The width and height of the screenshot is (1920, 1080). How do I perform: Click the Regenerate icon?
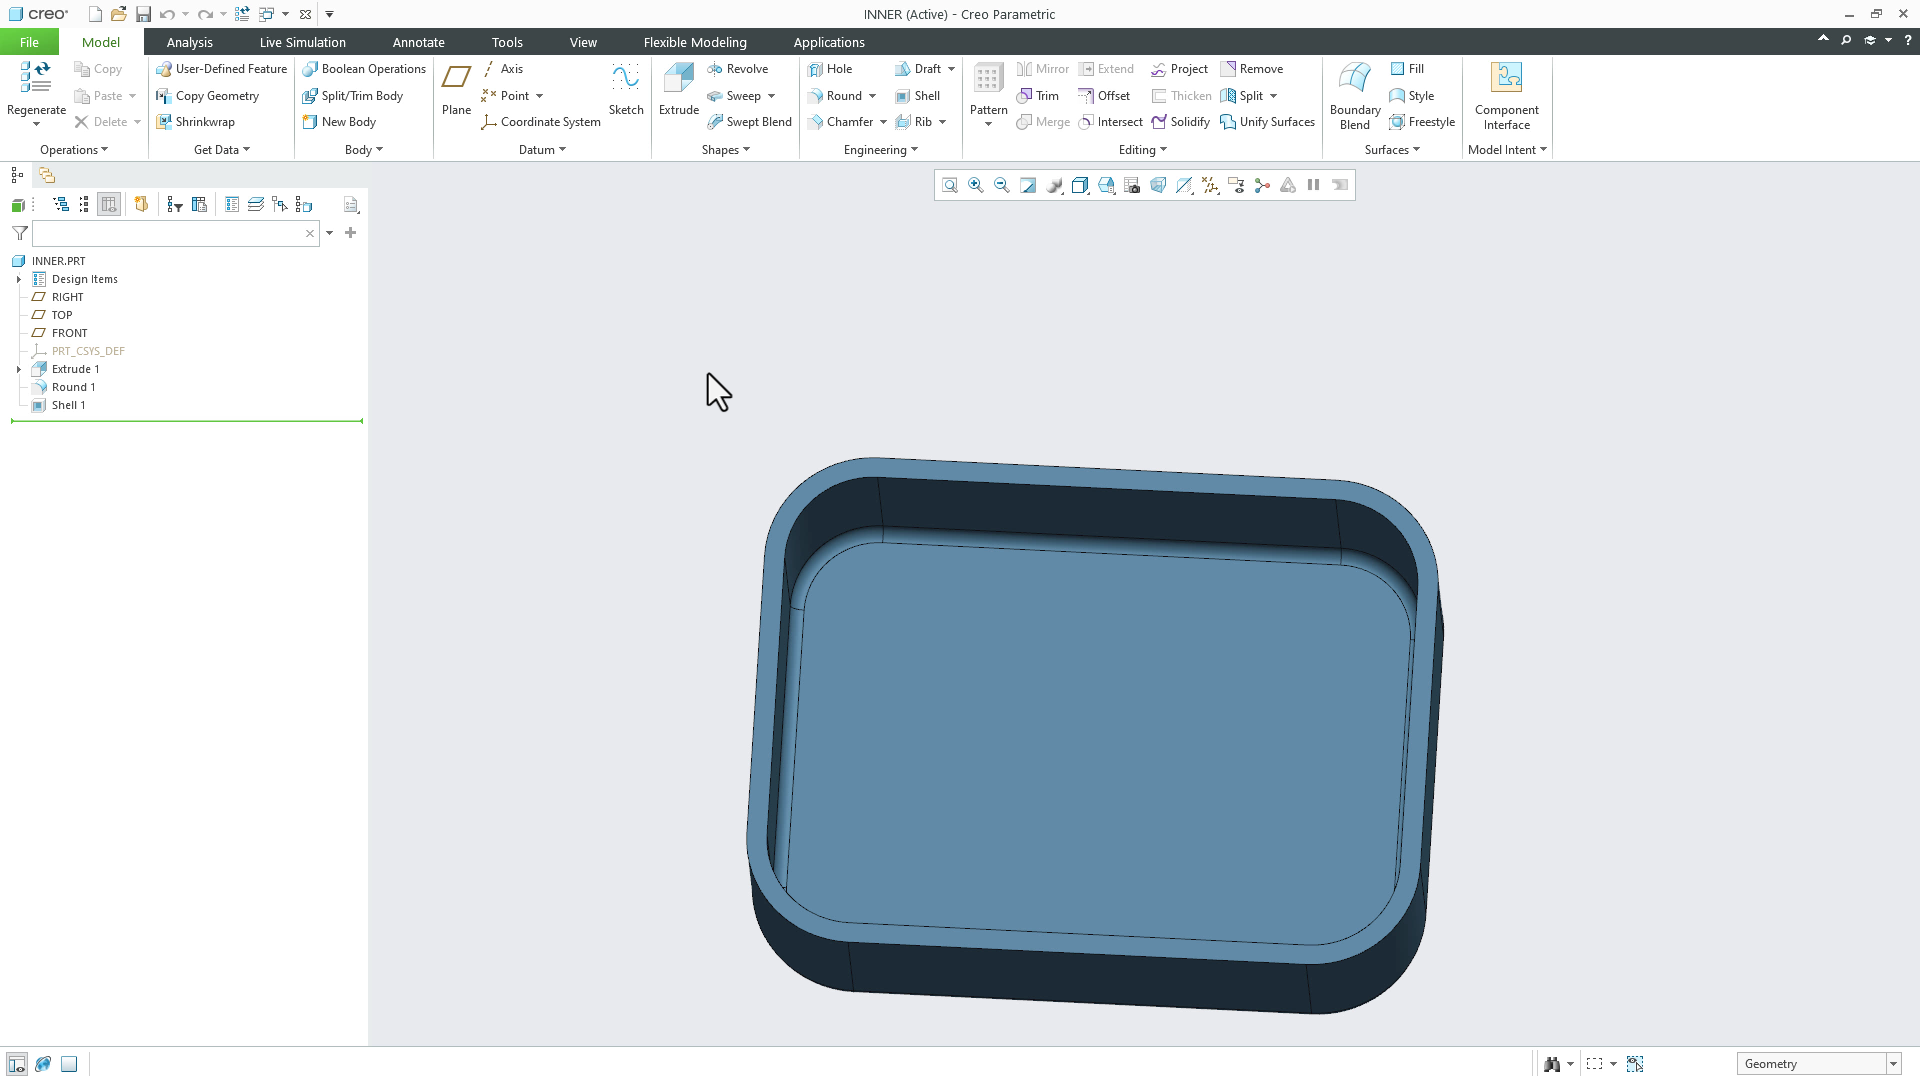pyautogui.click(x=35, y=80)
